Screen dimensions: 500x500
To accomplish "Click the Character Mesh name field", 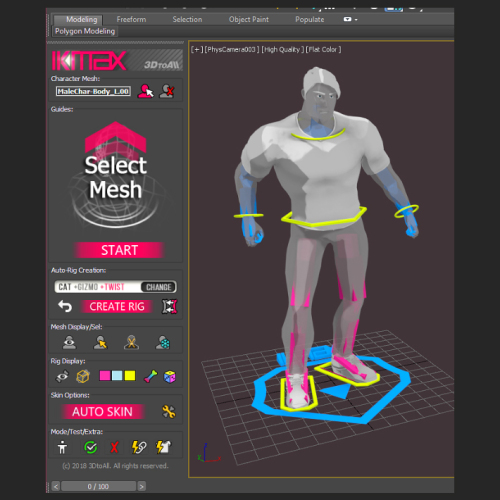I will click(93, 91).
